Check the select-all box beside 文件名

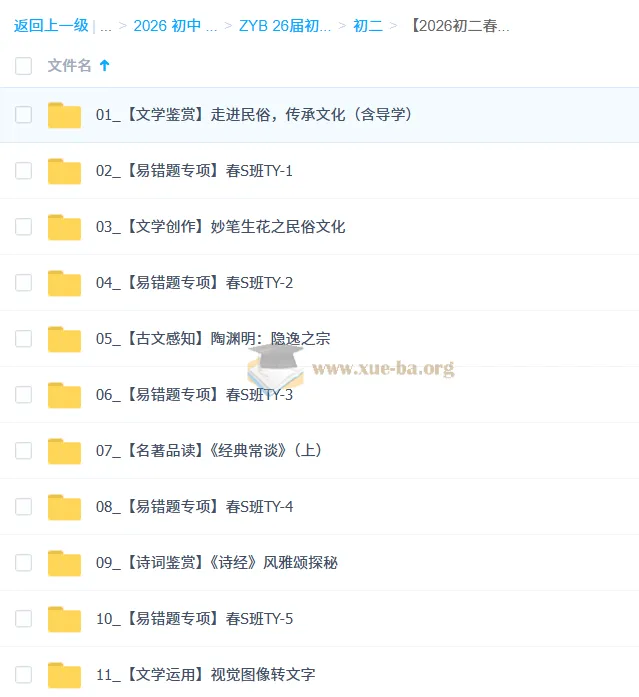coord(23,66)
